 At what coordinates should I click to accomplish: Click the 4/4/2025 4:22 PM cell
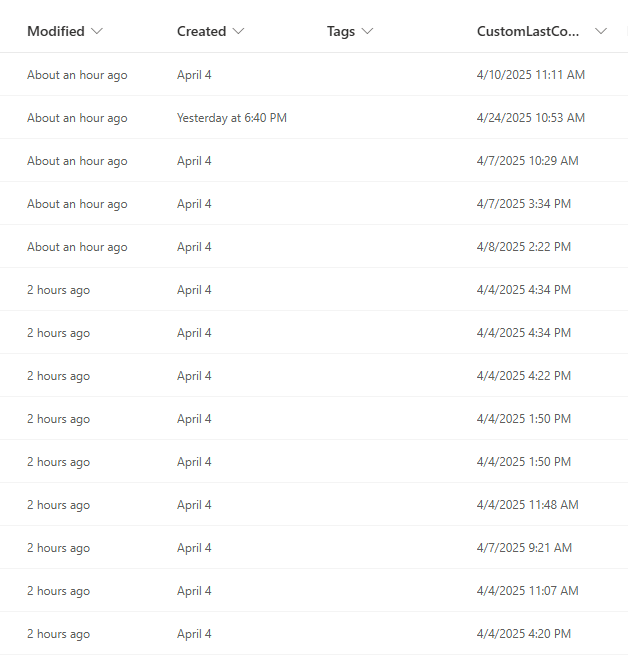pos(523,376)
